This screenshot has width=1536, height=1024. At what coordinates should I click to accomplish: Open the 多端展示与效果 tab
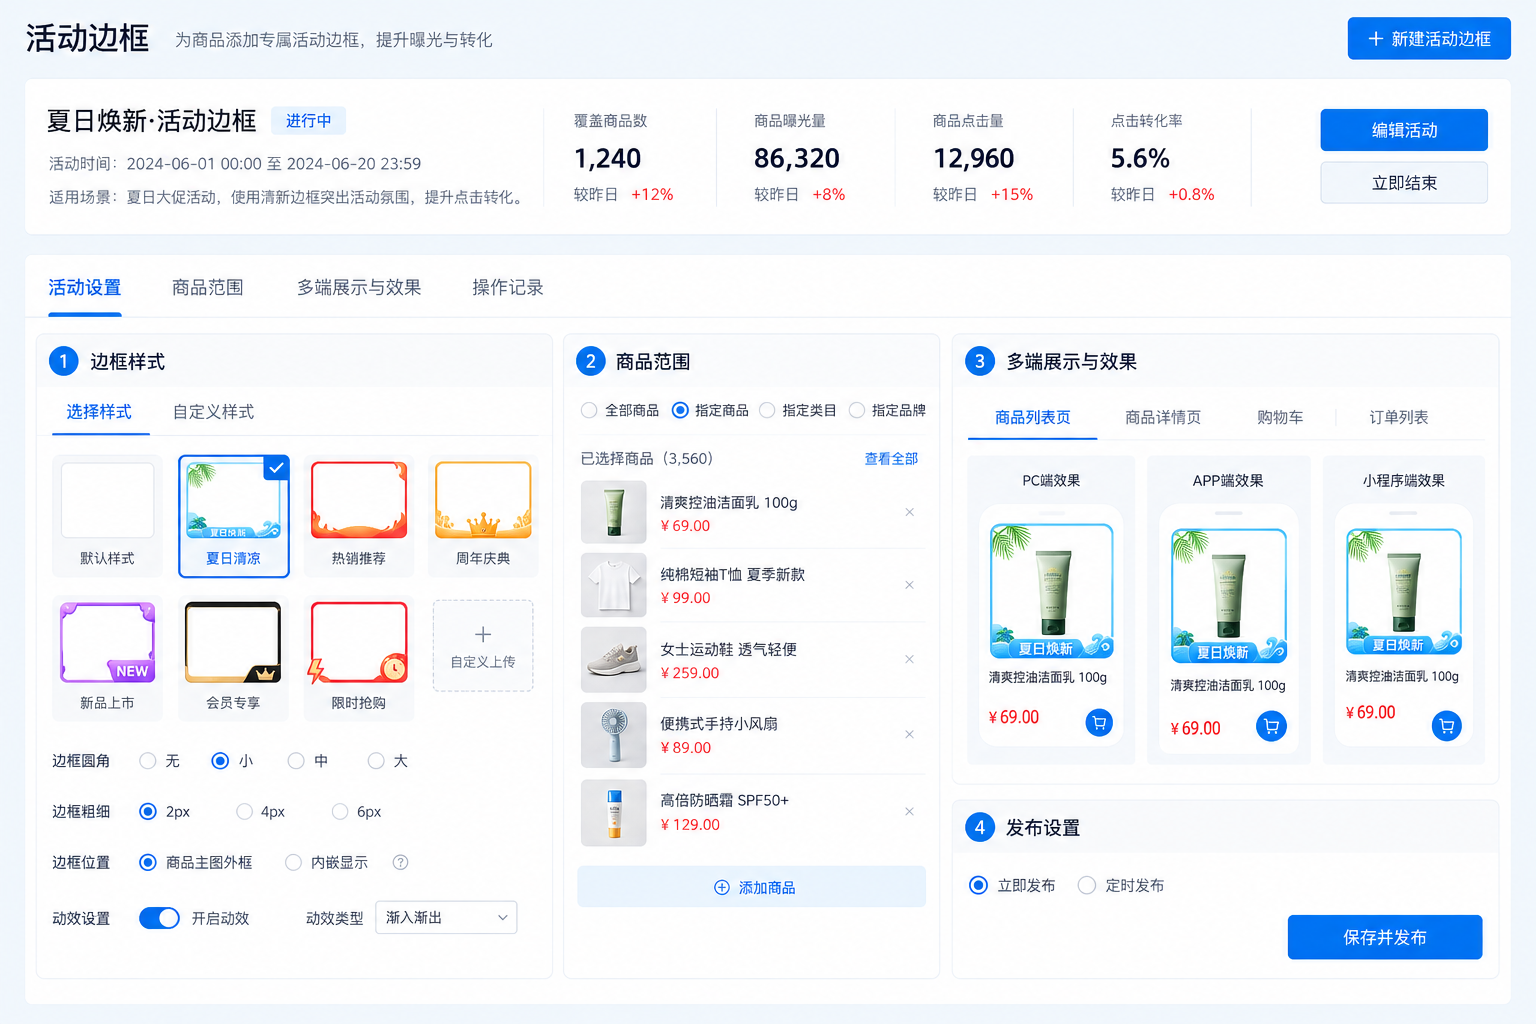[359, 288]
